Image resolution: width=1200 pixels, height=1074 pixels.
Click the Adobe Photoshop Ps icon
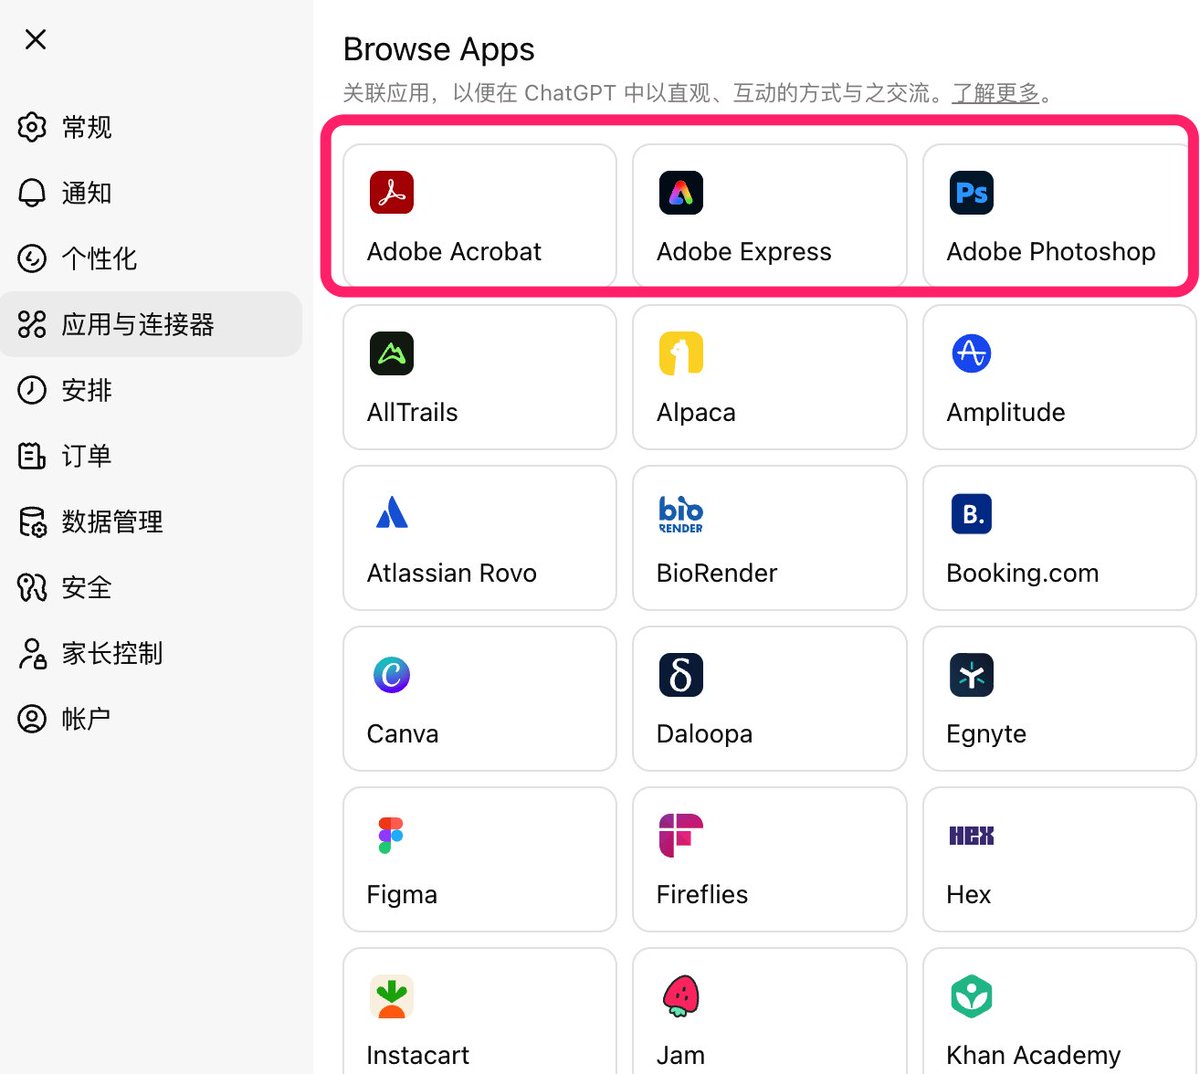(x=971, y=192)
